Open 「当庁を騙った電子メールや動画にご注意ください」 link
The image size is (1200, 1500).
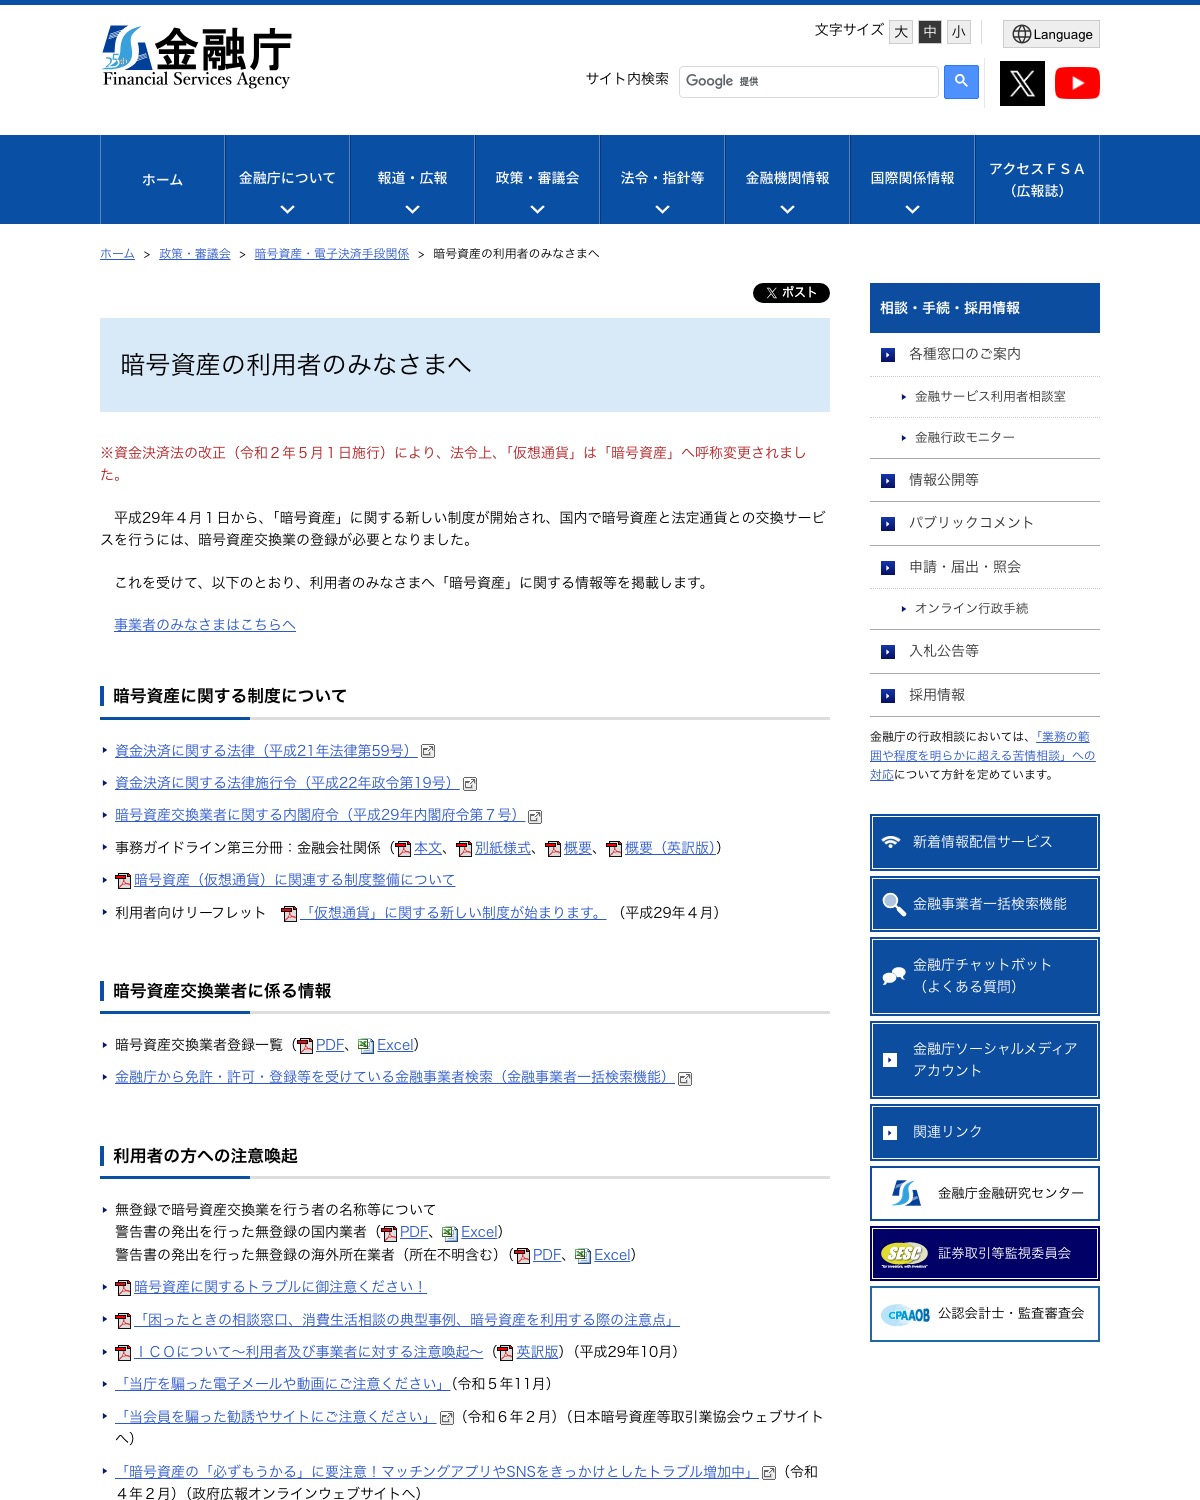[283, 1384]
